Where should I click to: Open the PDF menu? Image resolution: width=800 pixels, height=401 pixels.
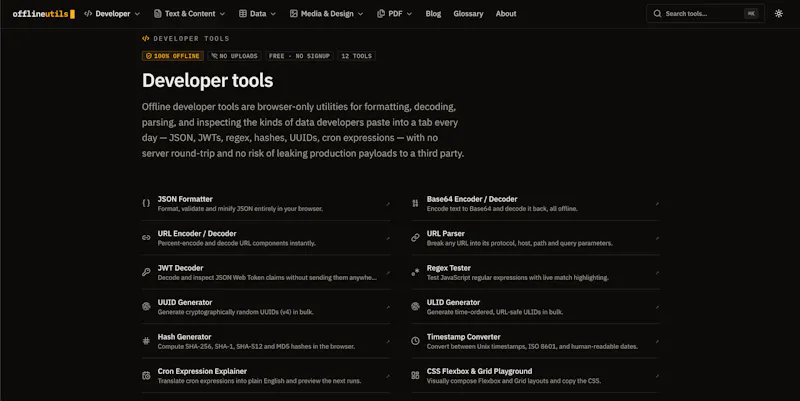tap(394, 14)
